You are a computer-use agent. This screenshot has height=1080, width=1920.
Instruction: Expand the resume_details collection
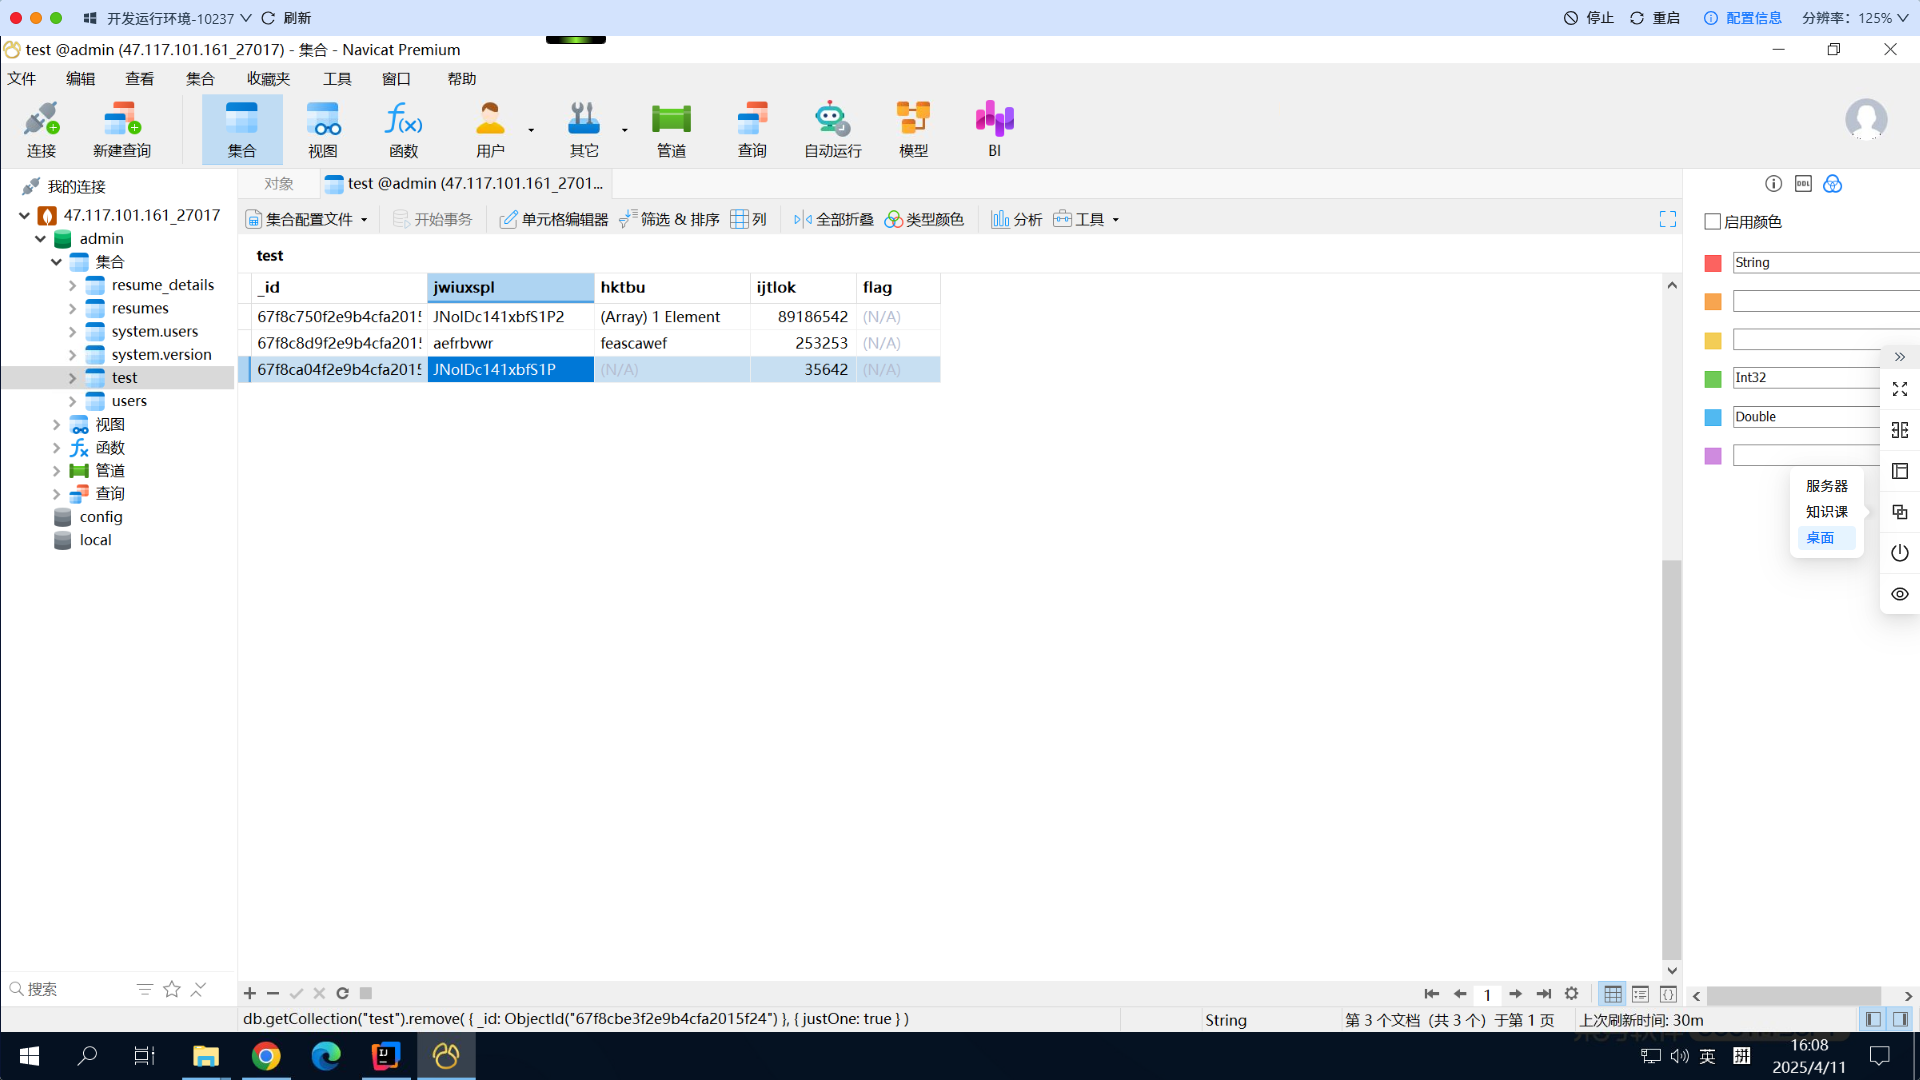(72, 285)
